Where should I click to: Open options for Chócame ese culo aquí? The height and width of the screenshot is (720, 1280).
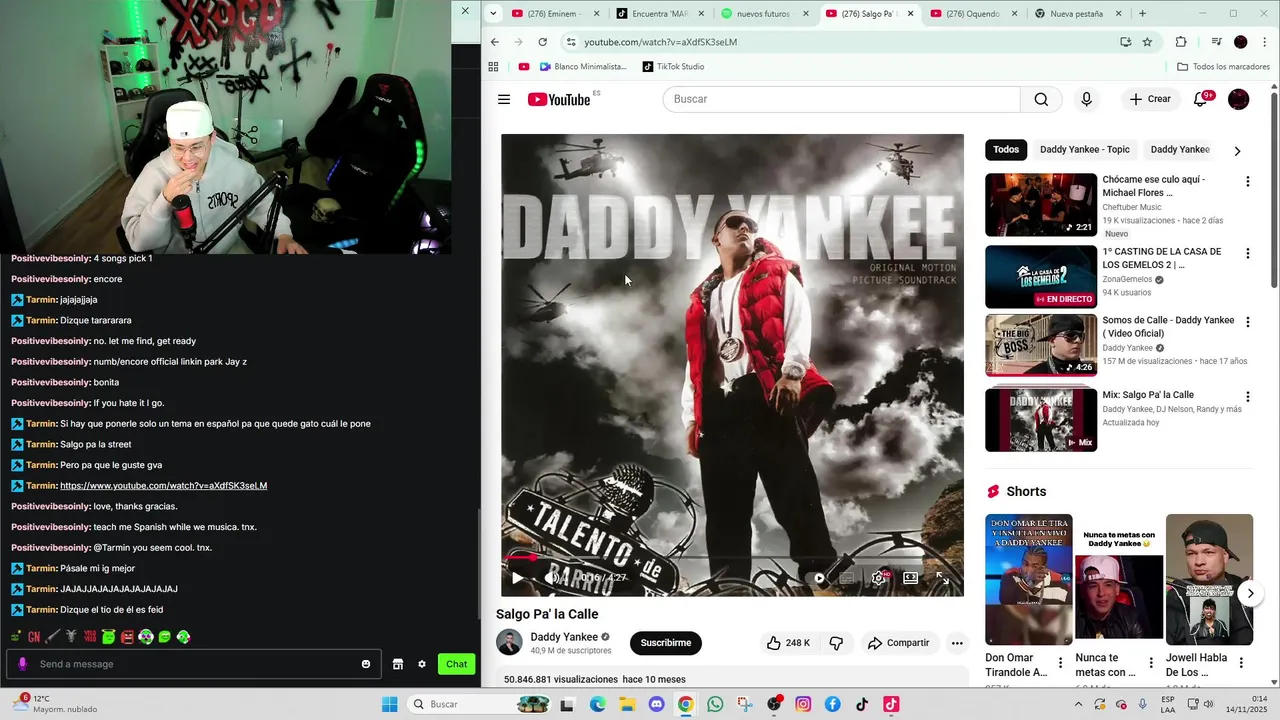click(1247, 181)
